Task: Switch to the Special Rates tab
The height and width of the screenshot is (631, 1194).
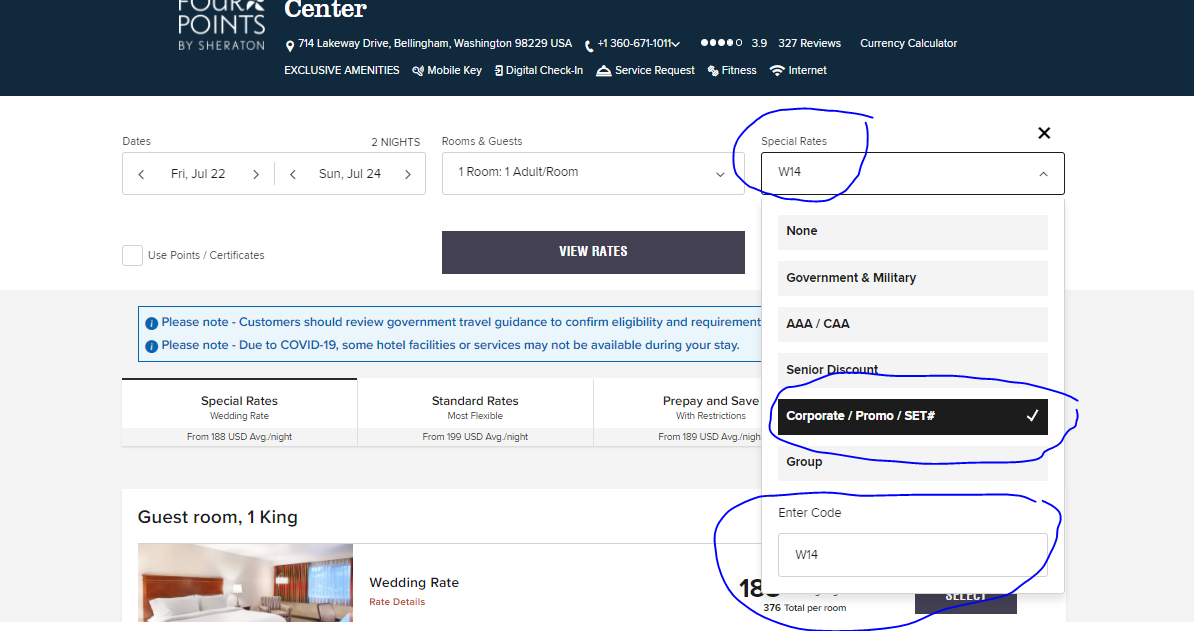Action: click(x=239, y=412)
